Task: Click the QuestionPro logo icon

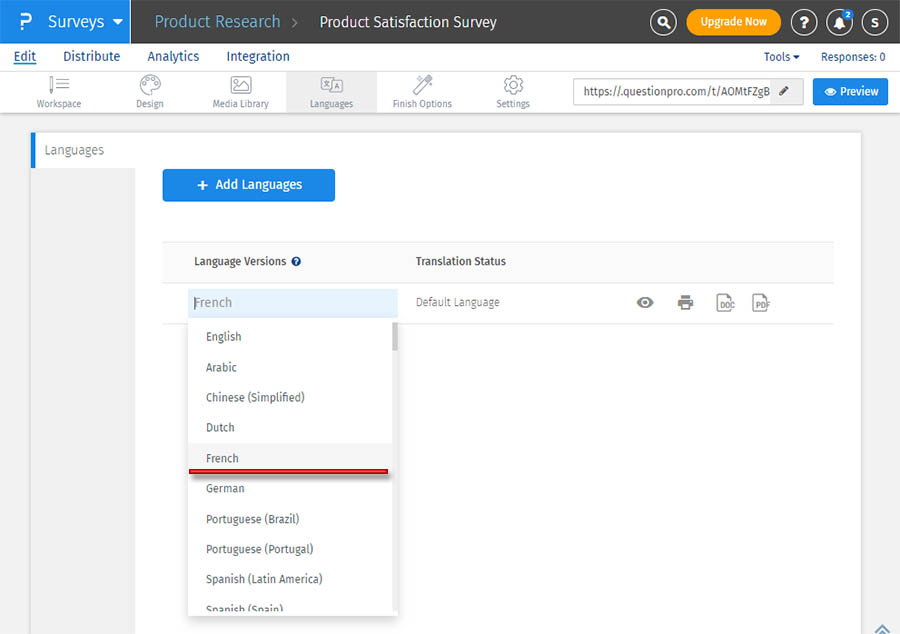Action: click(25, 22)
